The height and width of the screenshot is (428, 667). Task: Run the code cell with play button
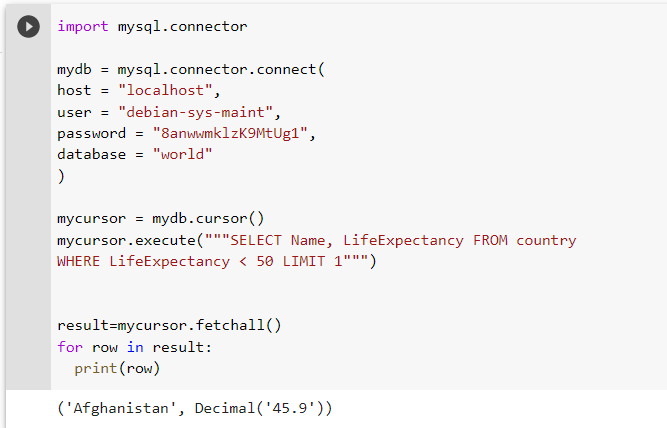pyautogui.click(x=29, y=27)
